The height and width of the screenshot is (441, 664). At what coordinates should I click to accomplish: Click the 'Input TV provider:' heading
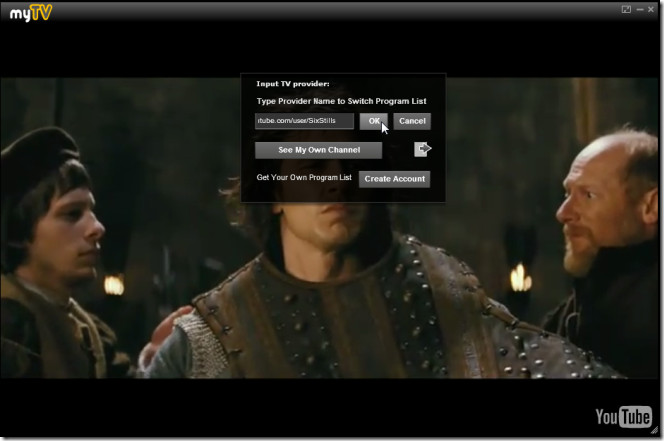pyautogui.click(x=293, y=84)
